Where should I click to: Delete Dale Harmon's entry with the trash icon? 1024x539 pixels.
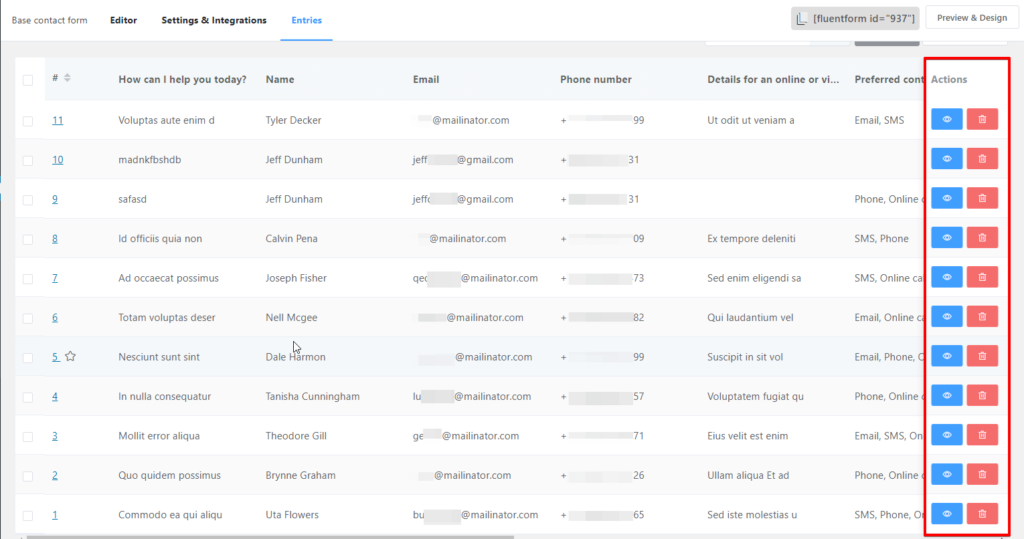pyautogui.click(x=982, y=356)
